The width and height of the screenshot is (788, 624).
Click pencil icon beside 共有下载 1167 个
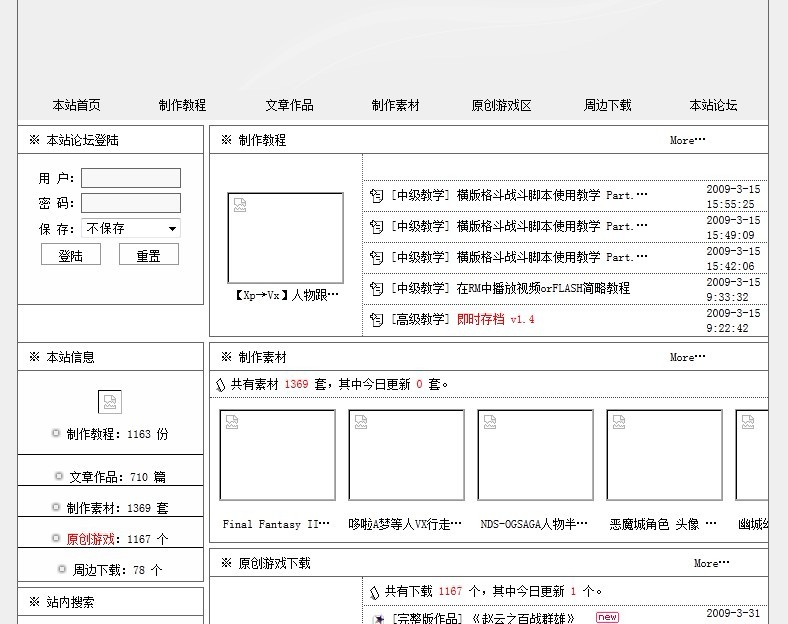tap(374, 592)
